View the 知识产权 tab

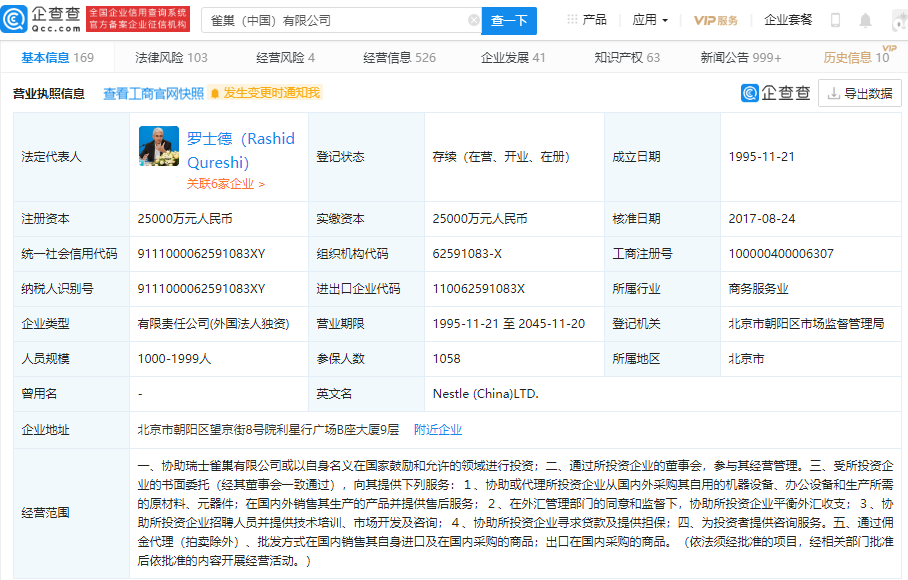pos(627,57)
